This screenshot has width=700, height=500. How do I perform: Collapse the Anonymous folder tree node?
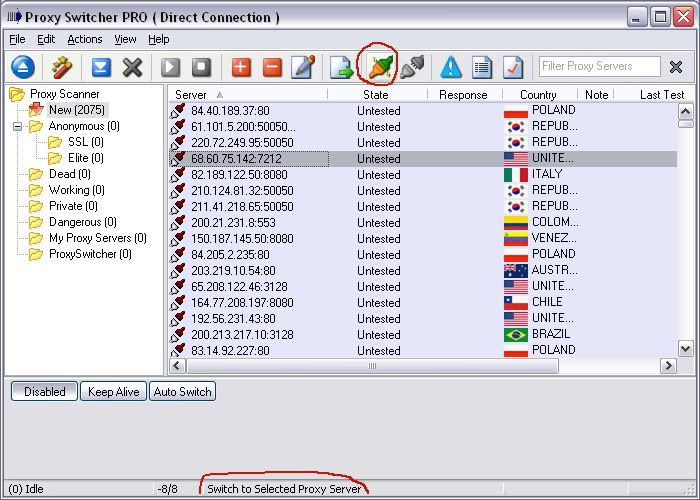(x=17, y=126)
